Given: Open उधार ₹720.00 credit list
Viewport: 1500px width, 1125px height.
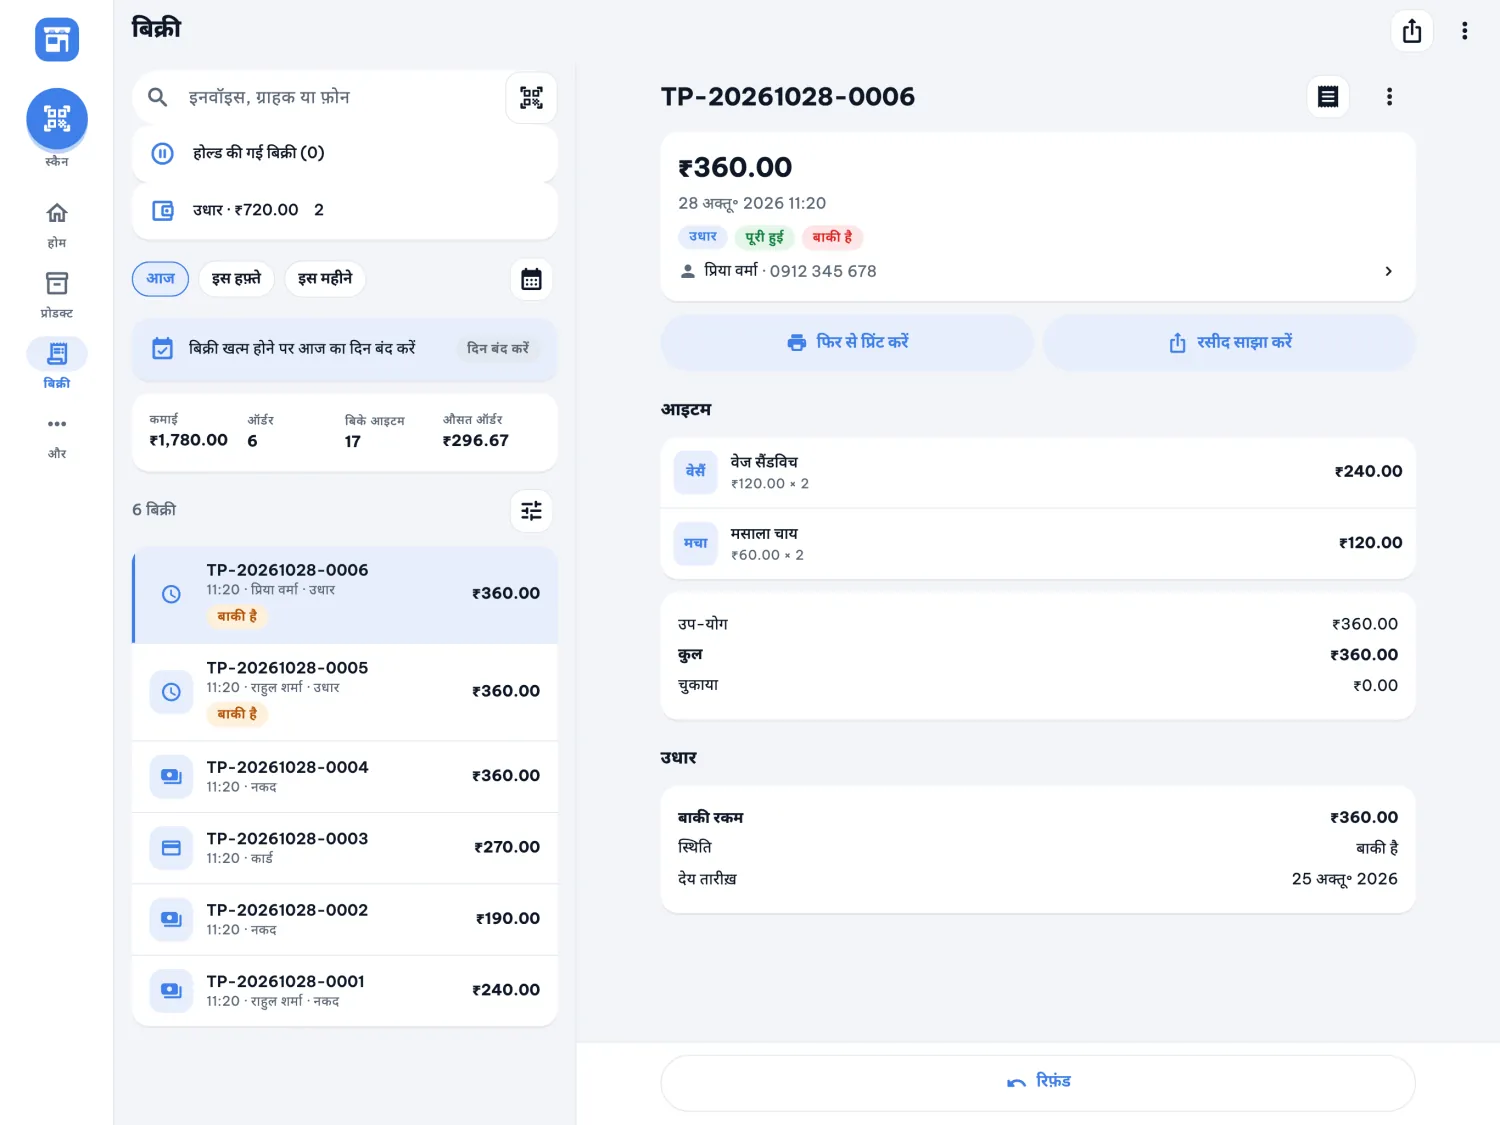Looking at the screenshot, I should tap(345, 210).
